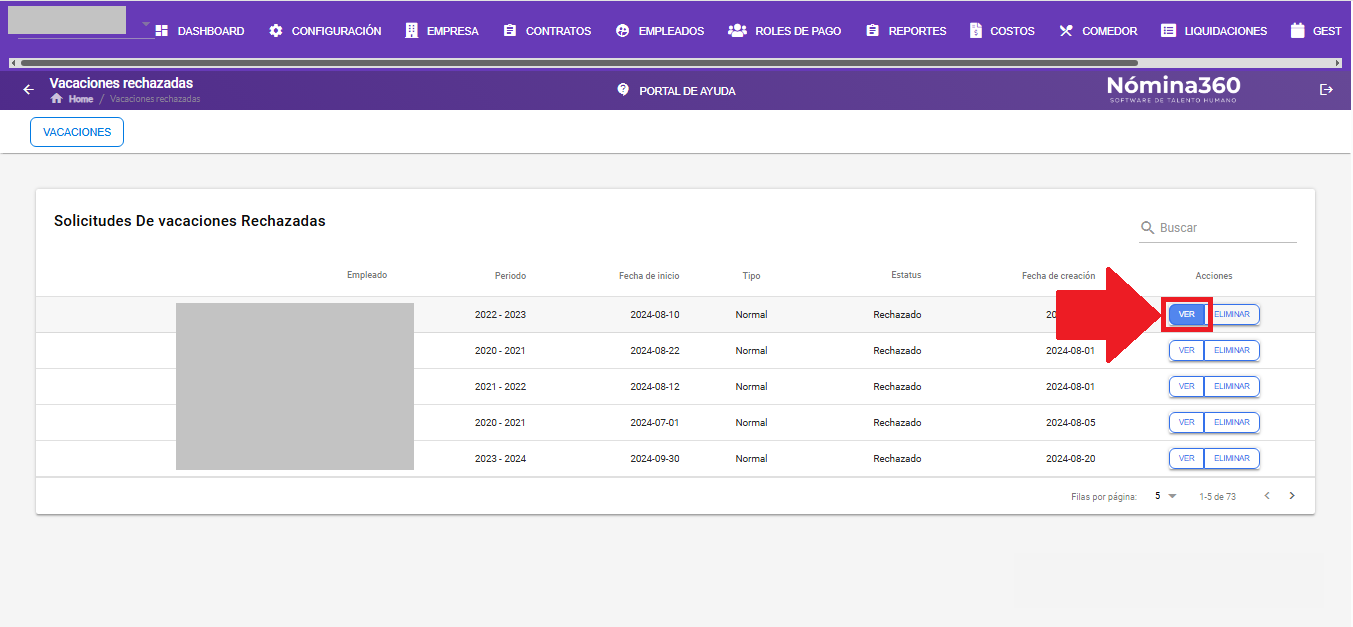Click the 1-5 de 73 pagination text
The image size is (1353, 627).
pos(1217,497)
